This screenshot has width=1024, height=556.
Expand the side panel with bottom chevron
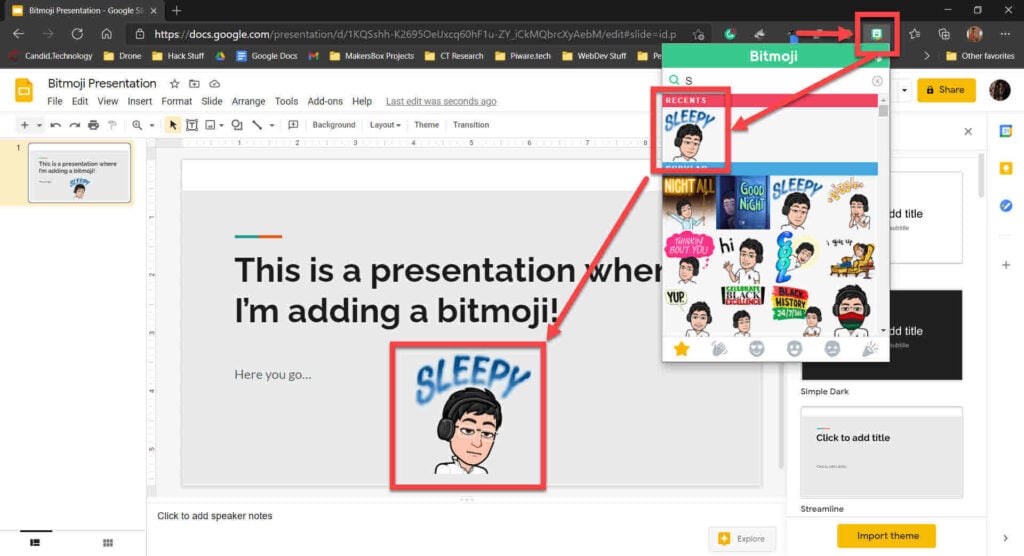pyautogui.click(x=1005, y=538)
